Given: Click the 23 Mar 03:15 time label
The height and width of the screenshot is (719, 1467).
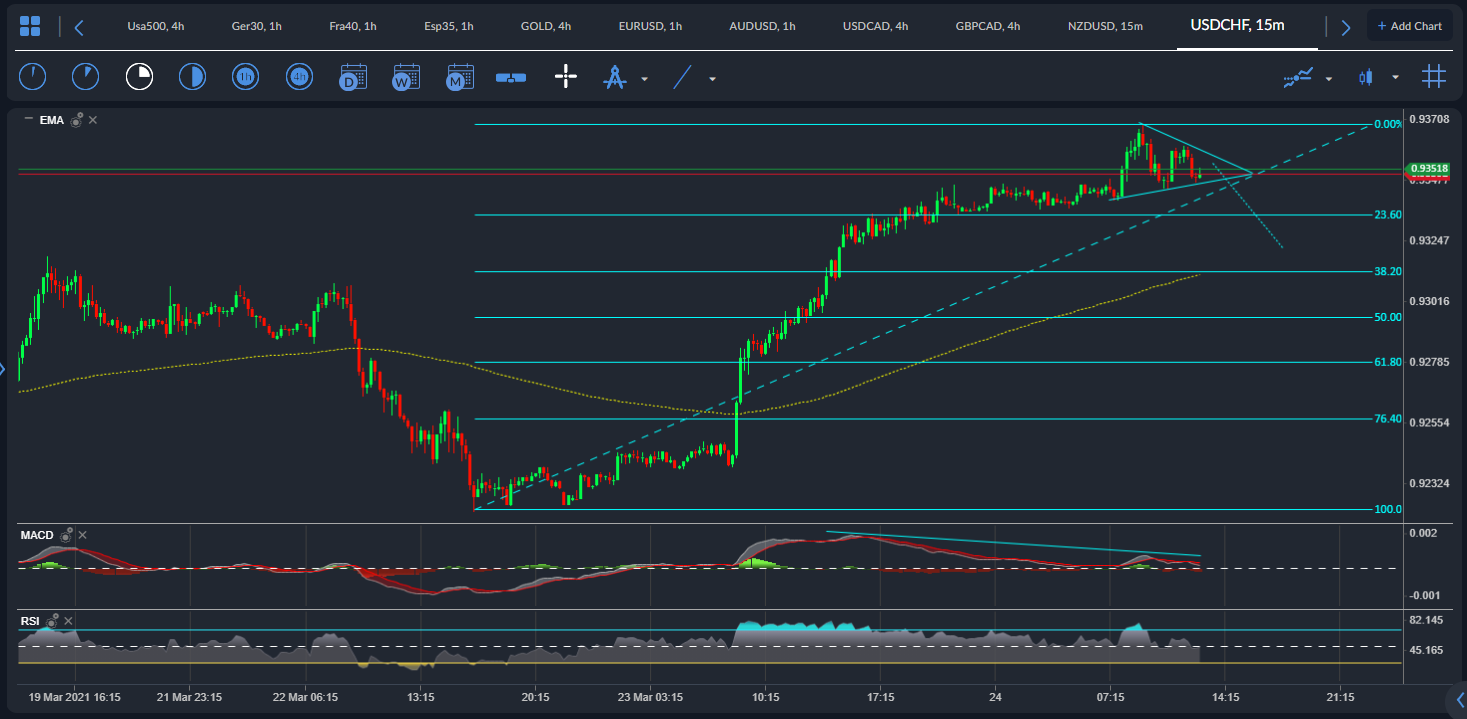Looking at the screenshot, I should [x=649, y=697].
